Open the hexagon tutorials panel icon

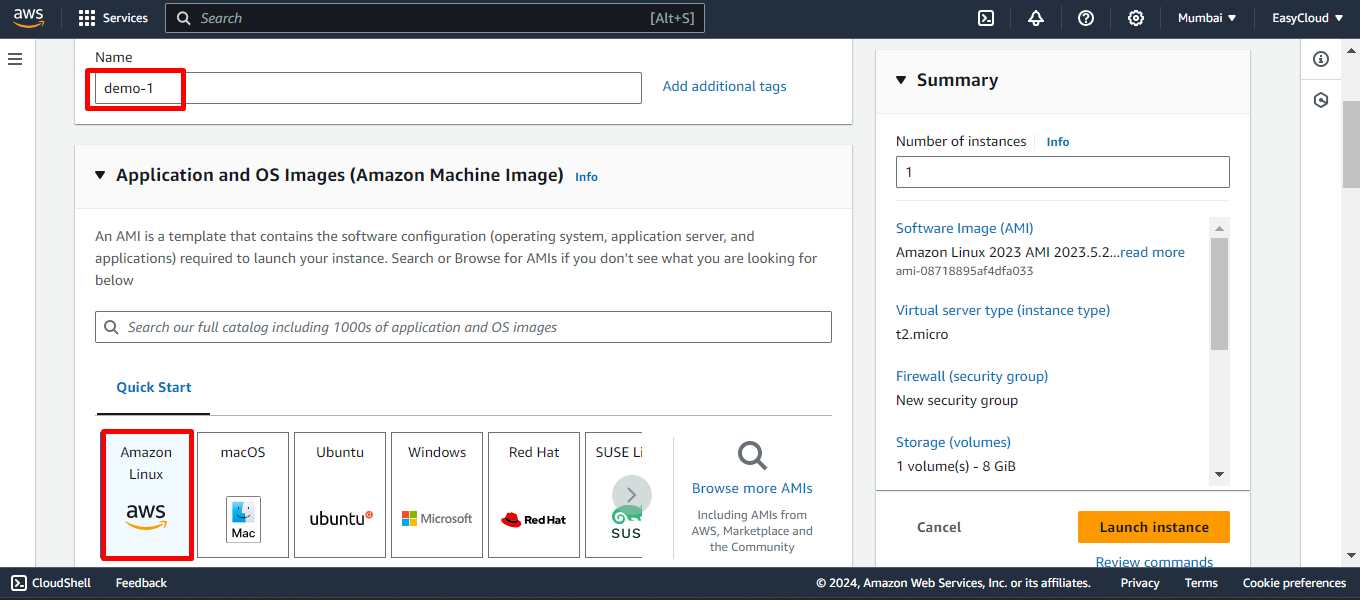pos(1321,100)
